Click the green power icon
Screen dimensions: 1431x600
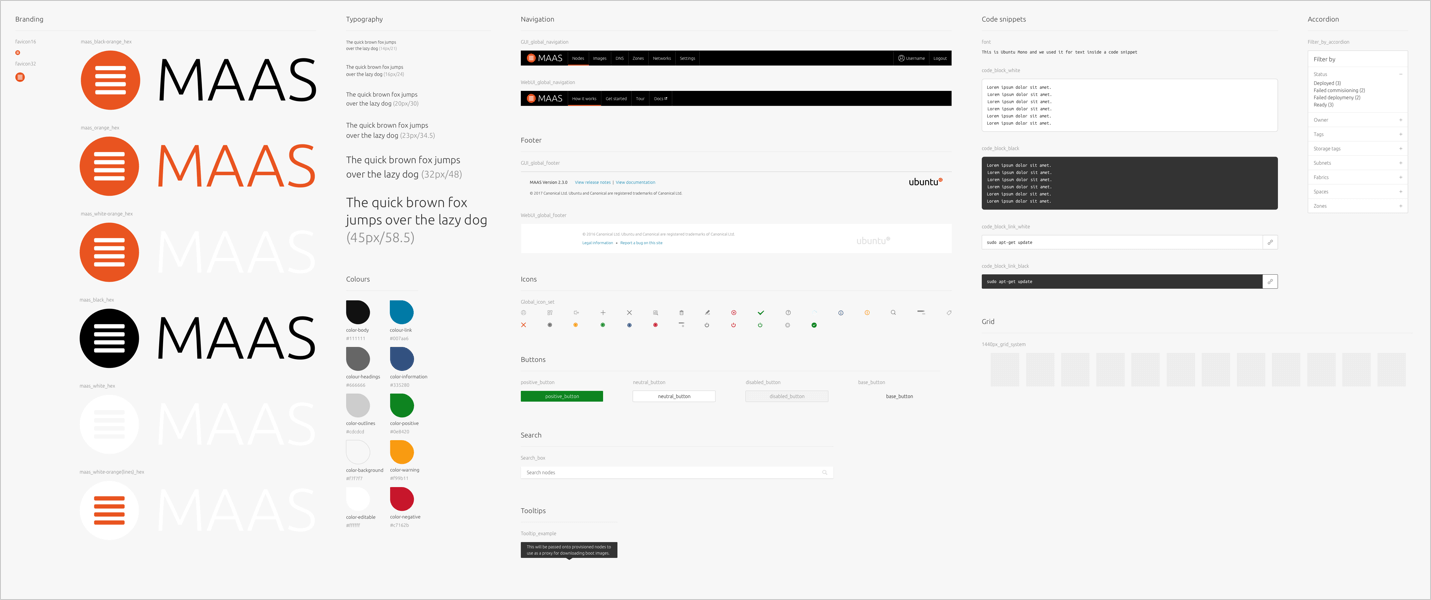pyautogui.click(x=760, y=325)
